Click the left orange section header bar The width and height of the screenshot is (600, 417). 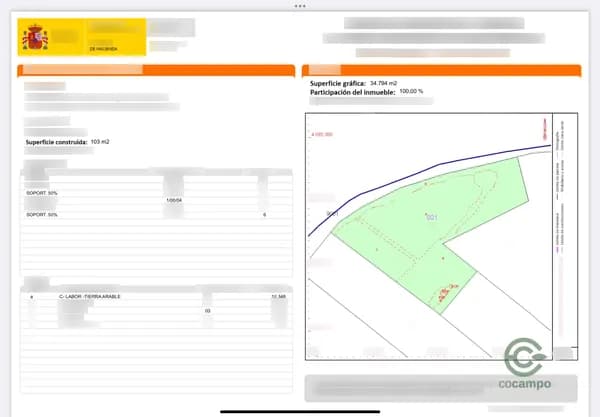point(155,70)
